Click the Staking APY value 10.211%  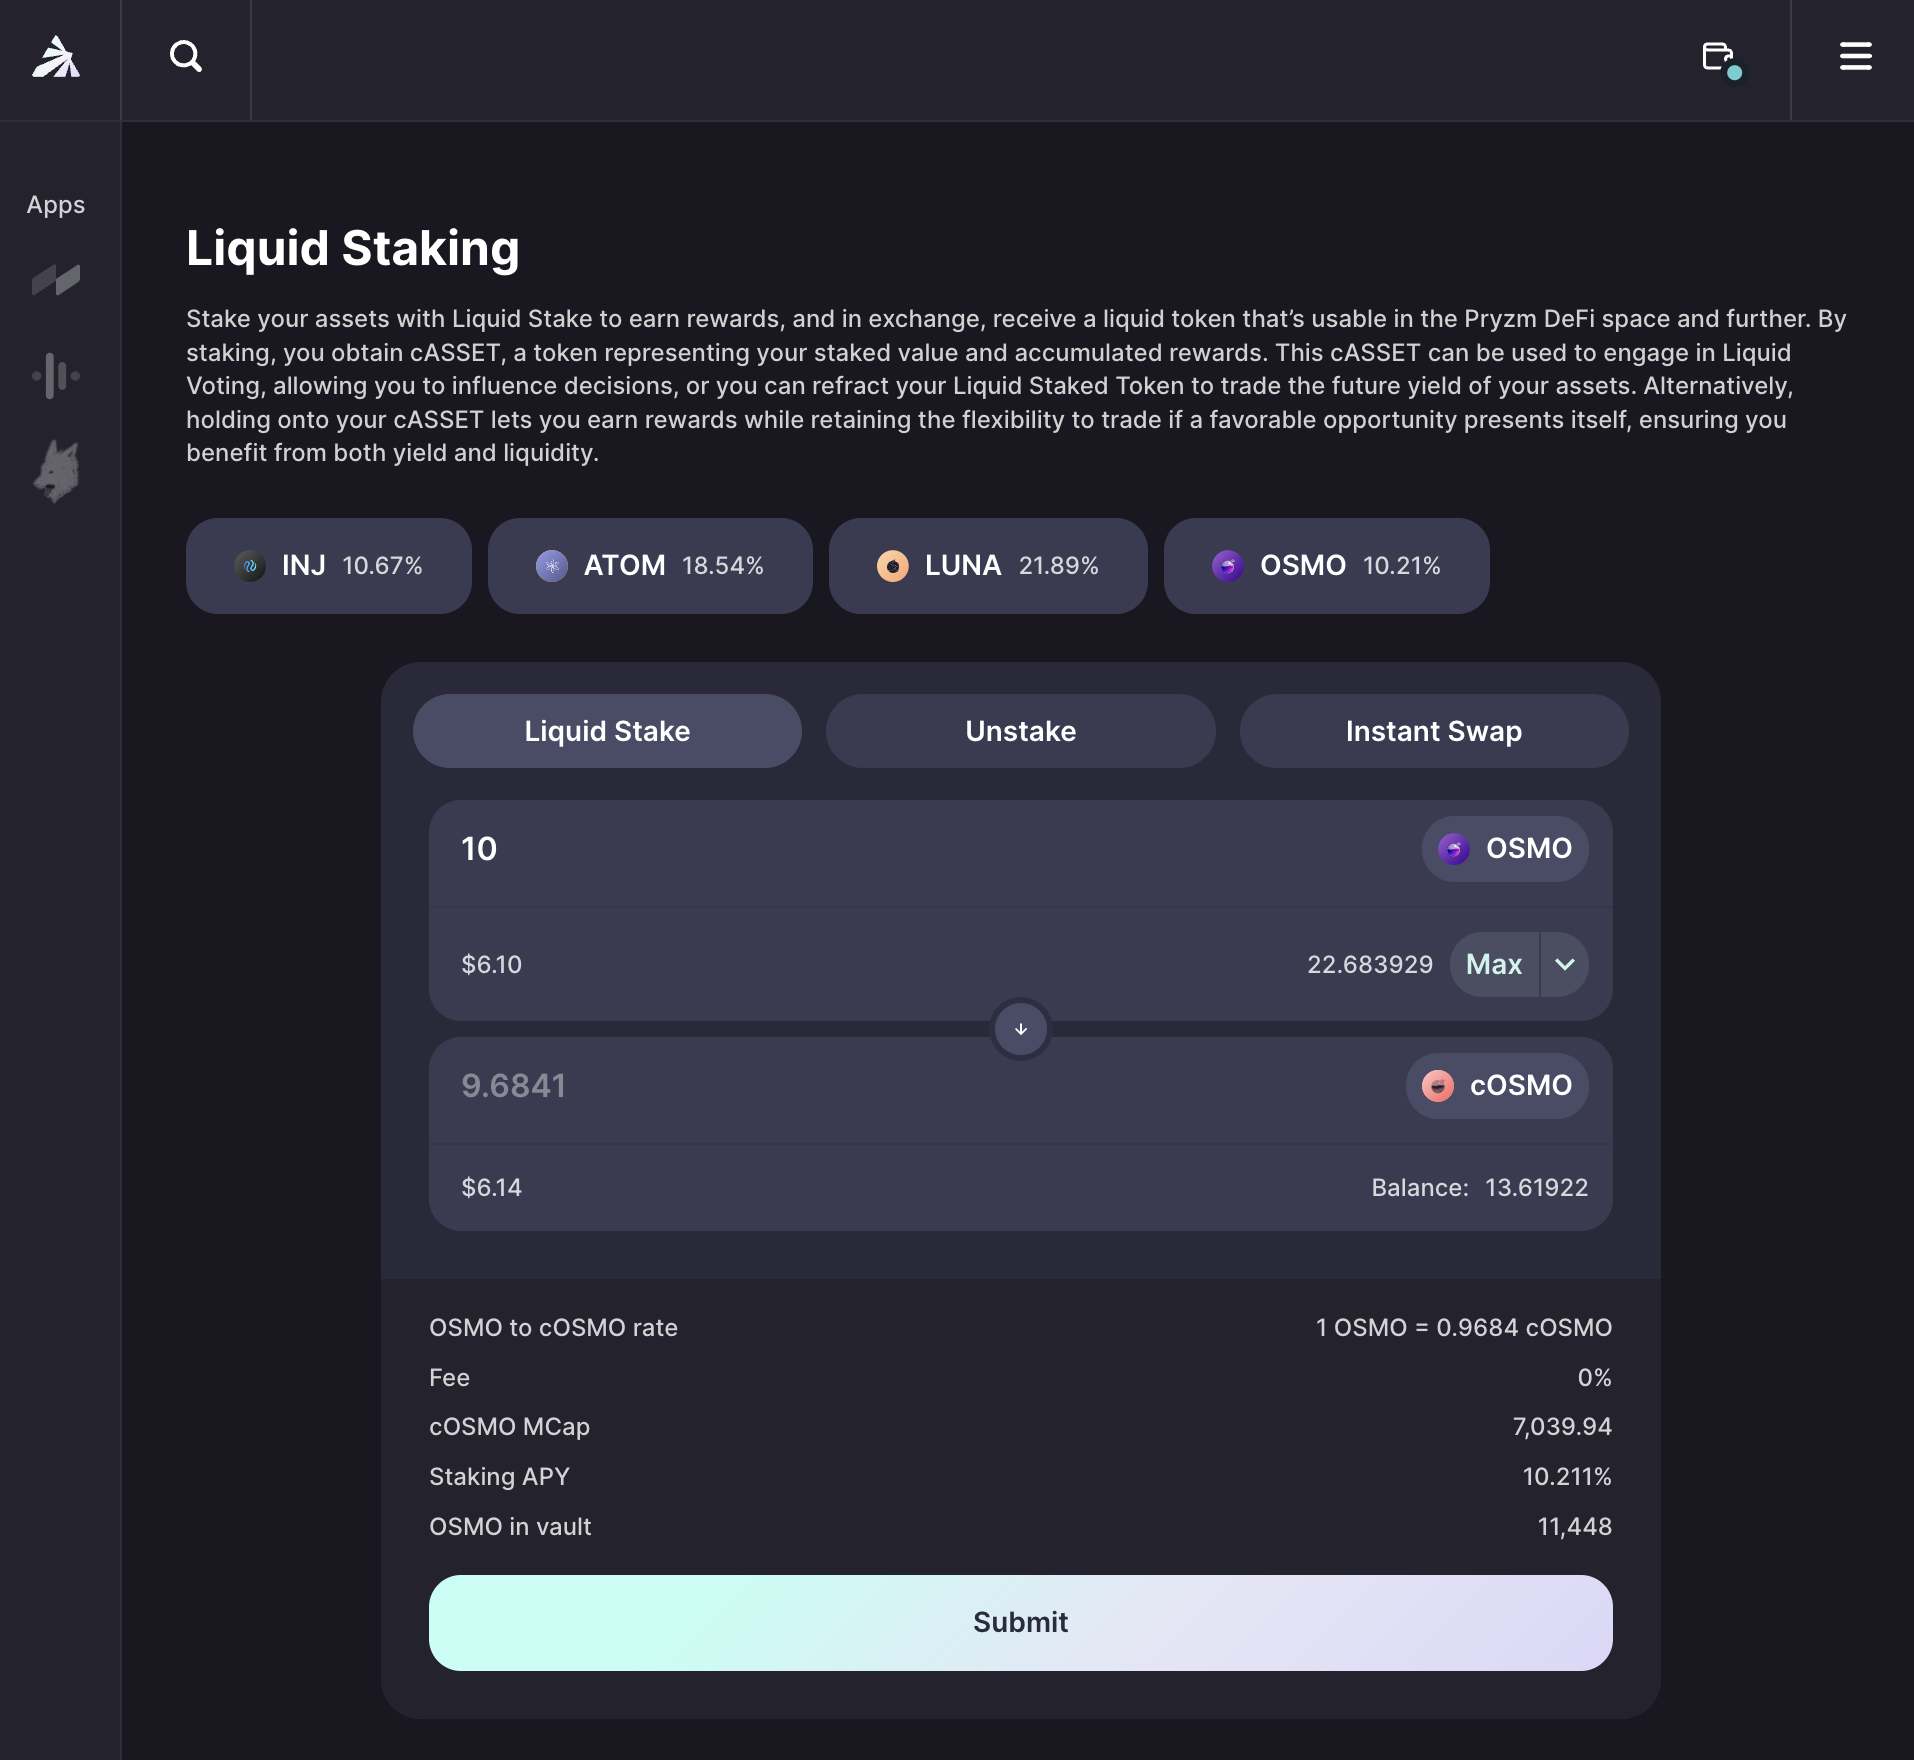point(1567,1477)
